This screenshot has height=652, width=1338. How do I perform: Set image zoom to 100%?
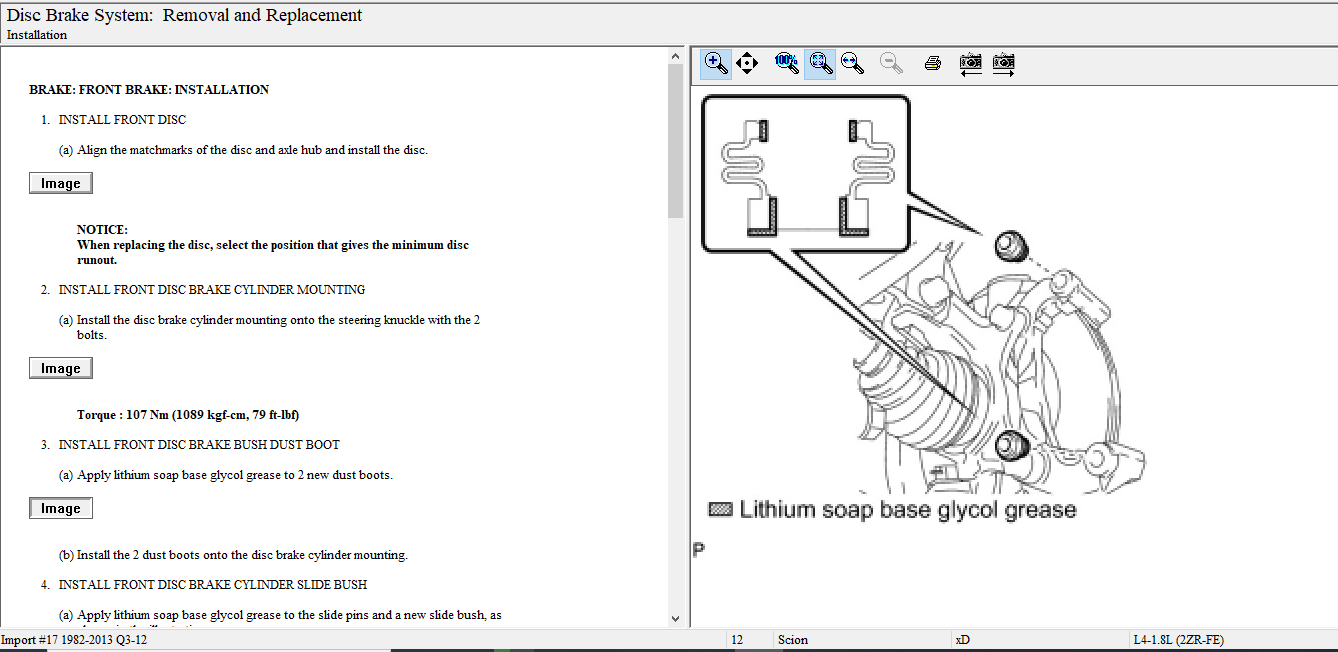tap(787, 64)
